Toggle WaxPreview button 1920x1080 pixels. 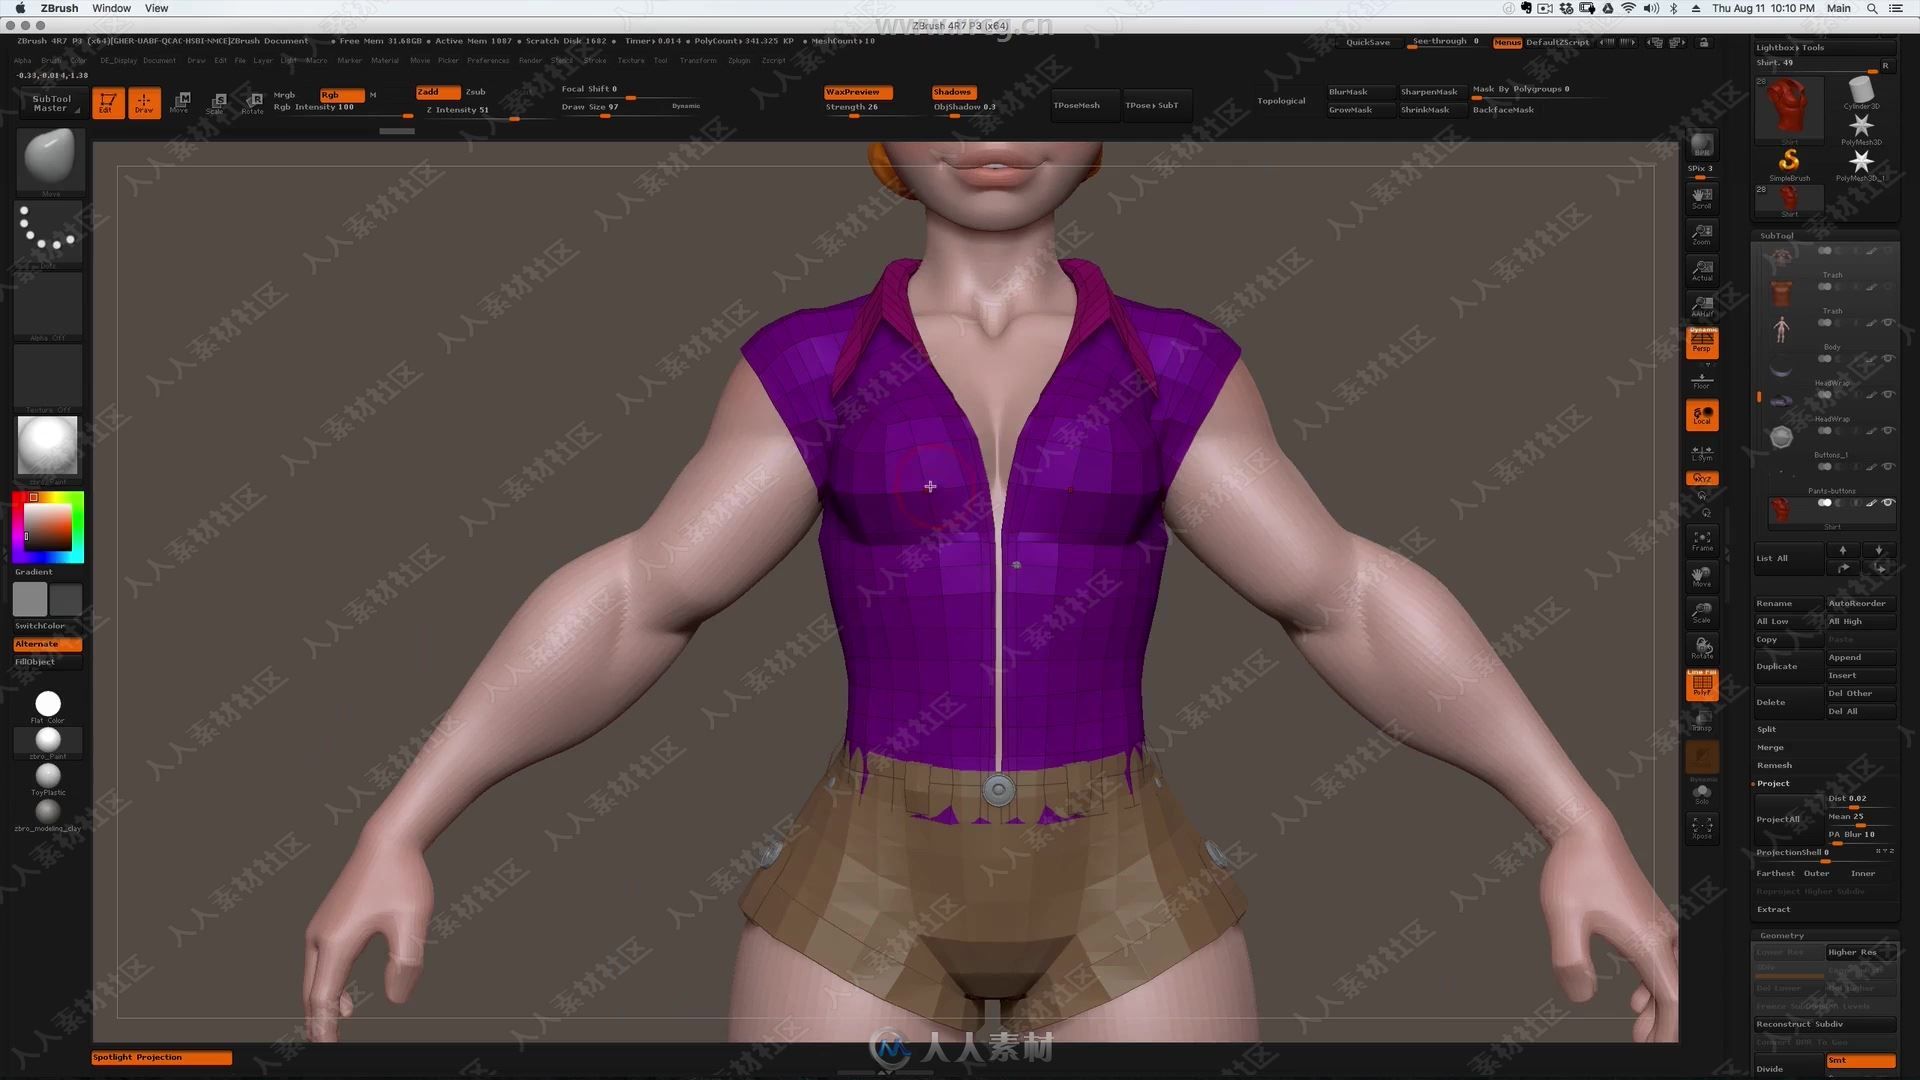click(858, 92)
